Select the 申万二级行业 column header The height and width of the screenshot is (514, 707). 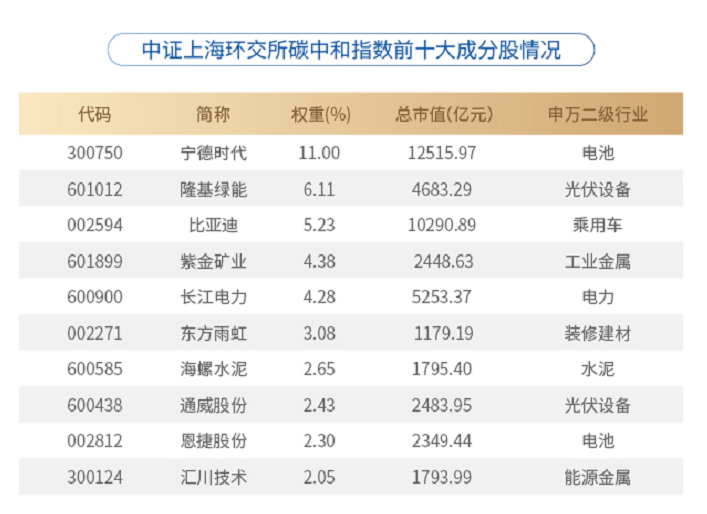[598, 115]
